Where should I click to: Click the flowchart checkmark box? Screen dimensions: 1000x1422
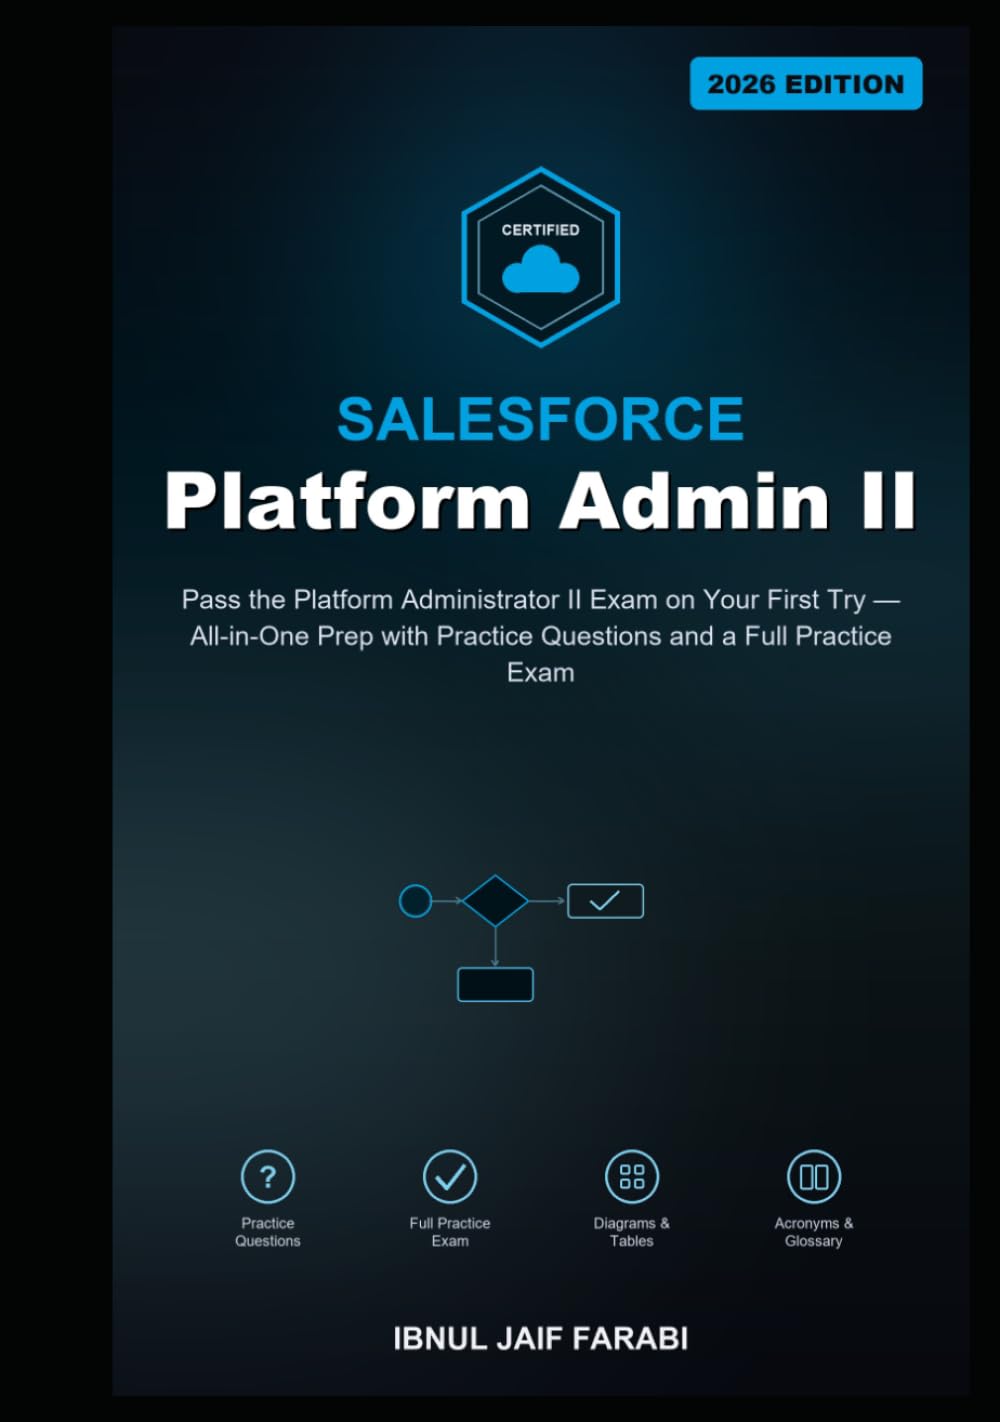[x=605, y=901]
